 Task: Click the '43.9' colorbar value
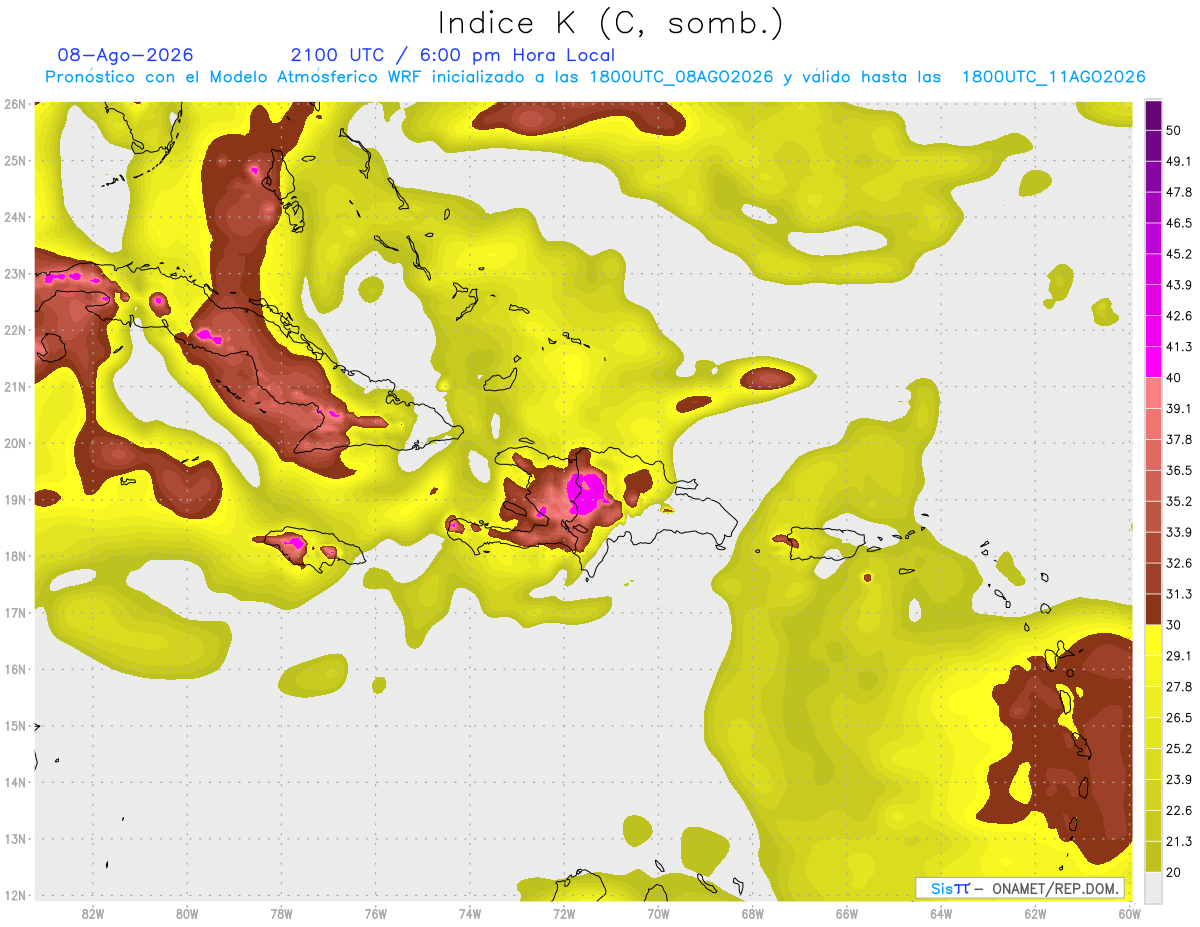point(1178,285)
